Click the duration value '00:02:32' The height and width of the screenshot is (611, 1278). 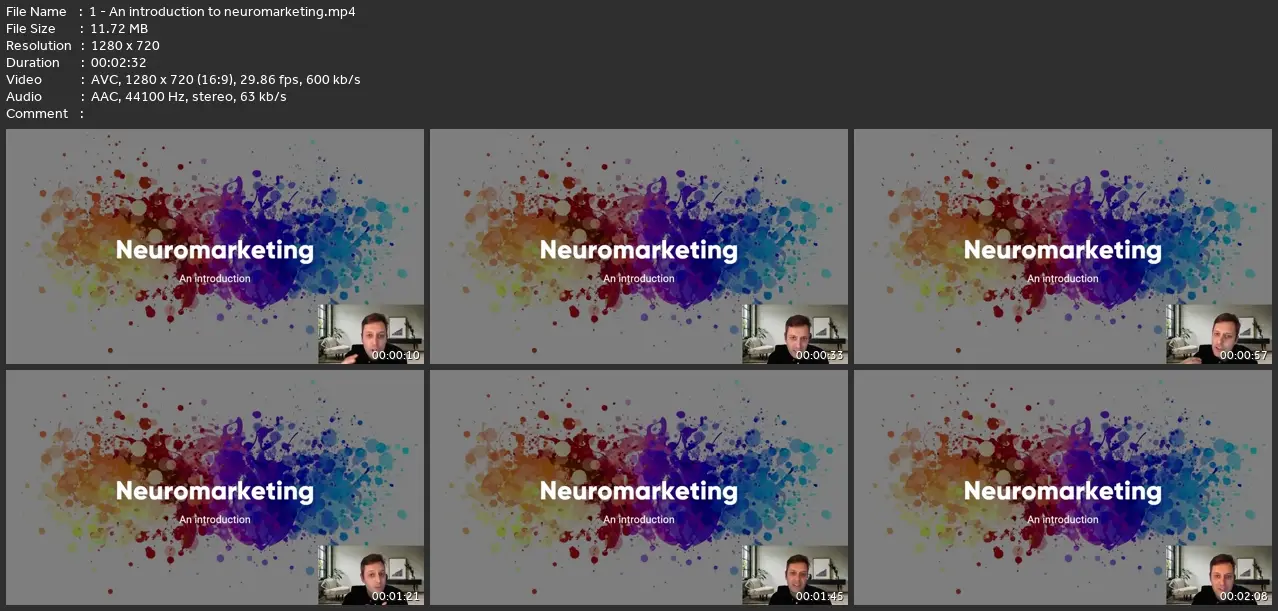(118, 63)
